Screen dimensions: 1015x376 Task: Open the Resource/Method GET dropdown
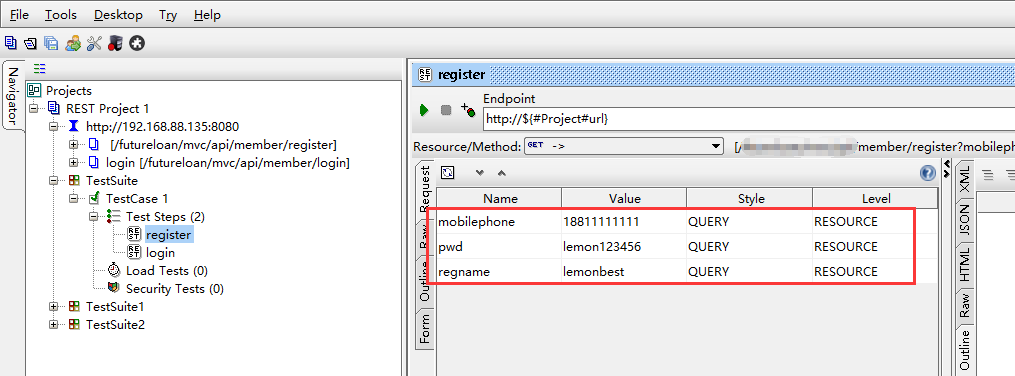pyautogui.click(x=623, y=146)
